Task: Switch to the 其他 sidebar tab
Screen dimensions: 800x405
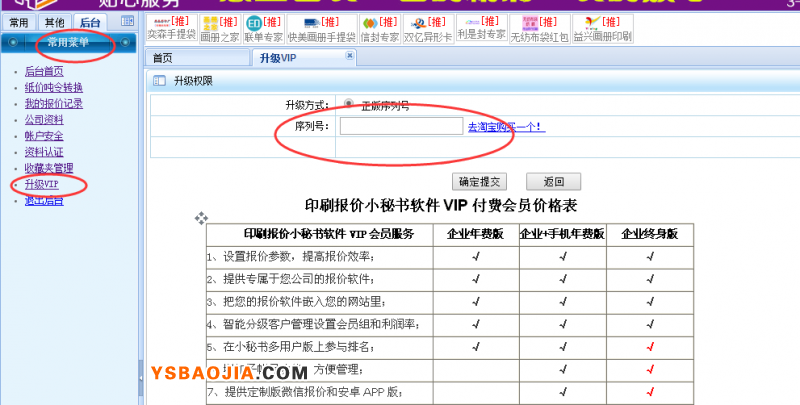Action: [55, 22]
